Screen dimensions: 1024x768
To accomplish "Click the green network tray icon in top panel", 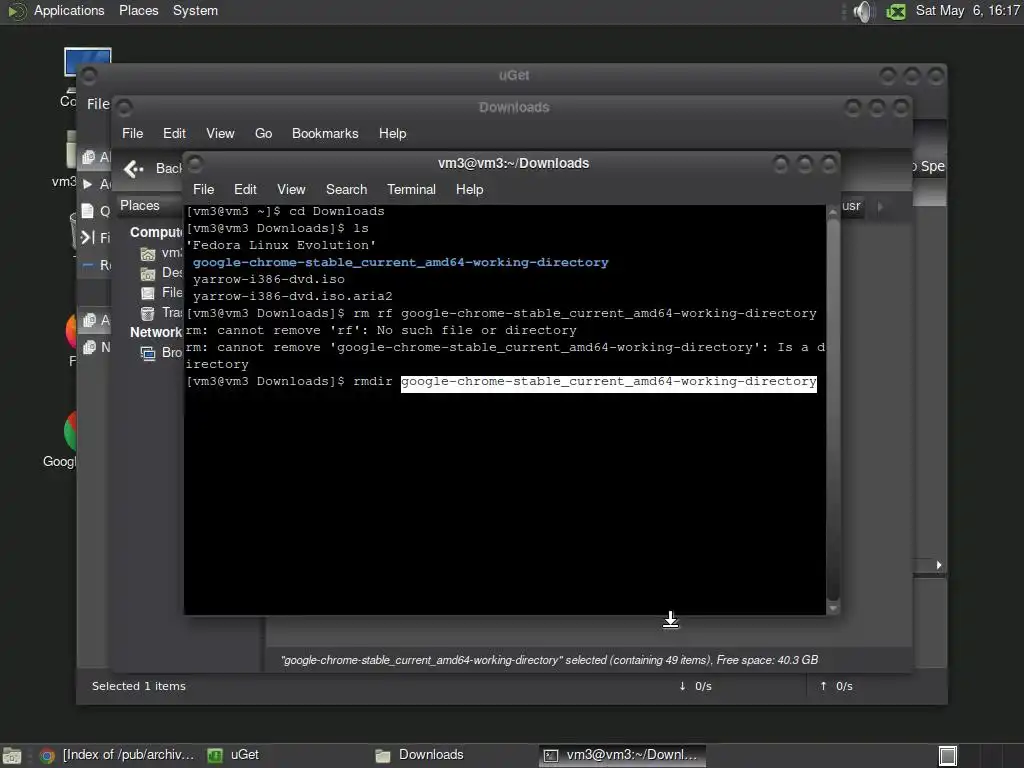I will pyautogui.click(x=896, y=11).
